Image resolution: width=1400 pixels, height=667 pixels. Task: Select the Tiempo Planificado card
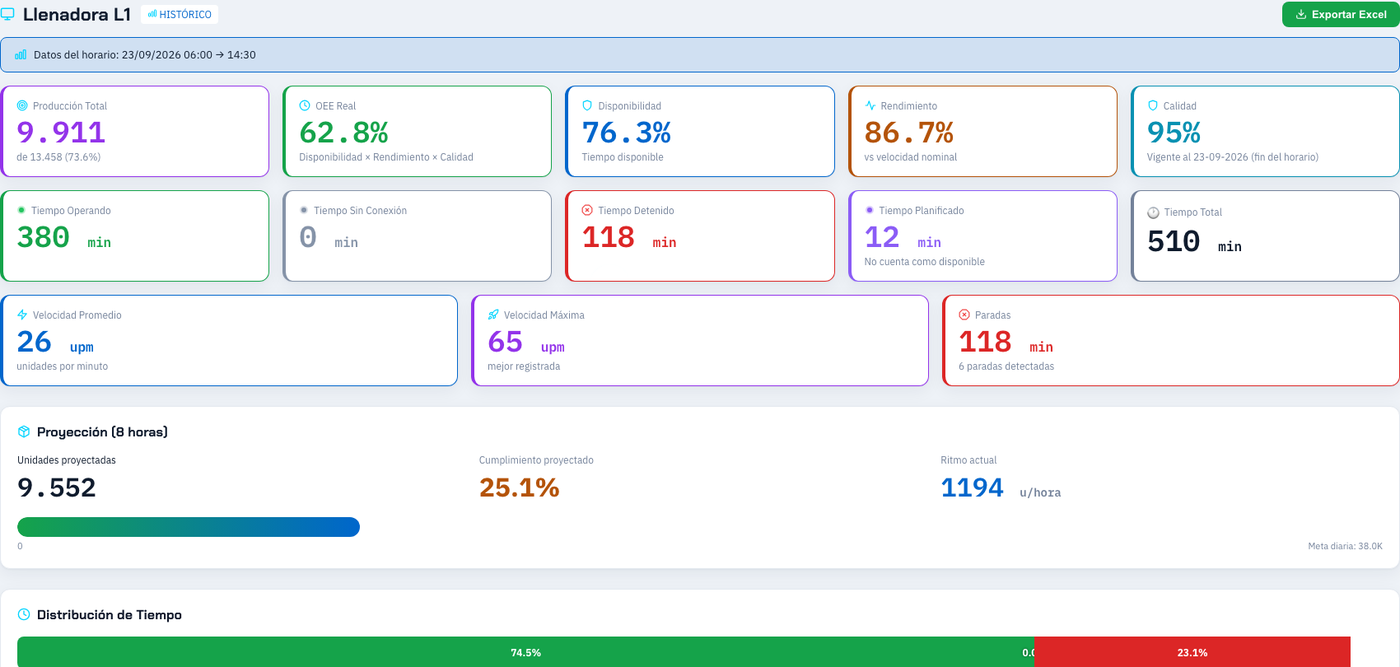click(983, 236)
